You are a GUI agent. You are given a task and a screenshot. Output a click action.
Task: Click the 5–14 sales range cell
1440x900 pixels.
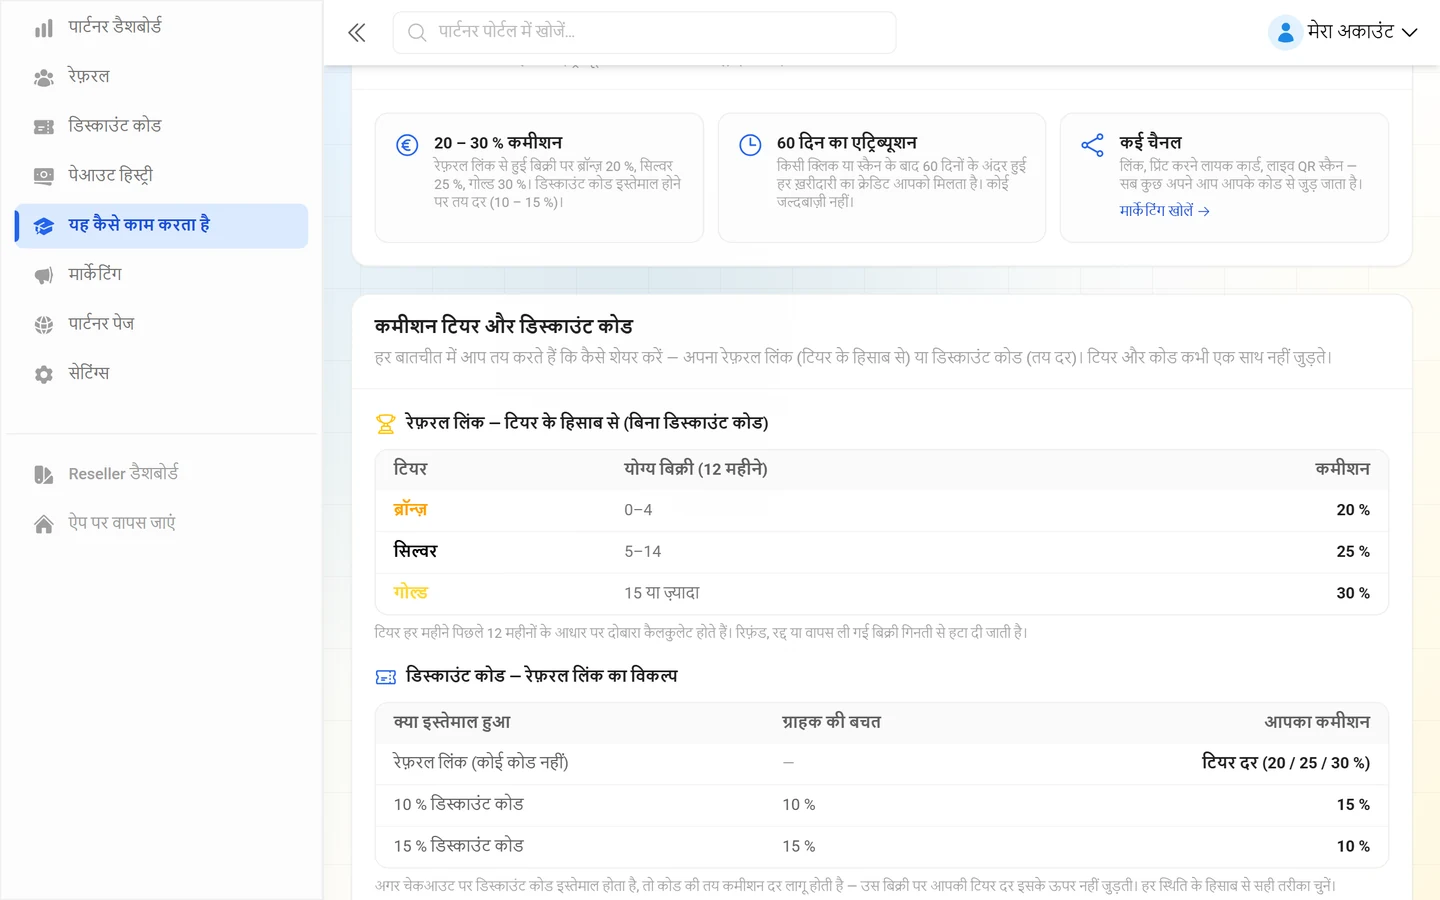tap(642, 552)
